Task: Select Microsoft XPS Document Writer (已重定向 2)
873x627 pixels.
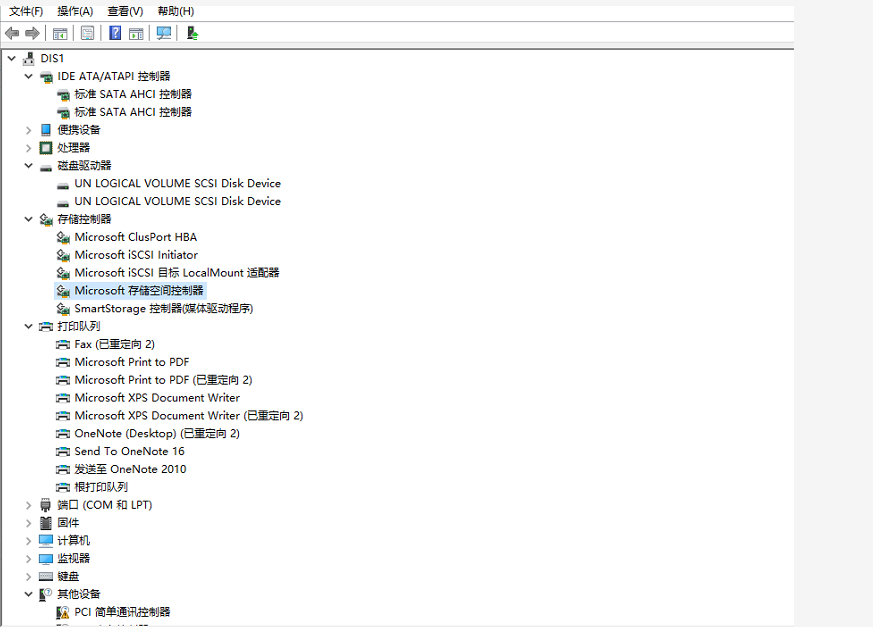Action: [189, 415]
